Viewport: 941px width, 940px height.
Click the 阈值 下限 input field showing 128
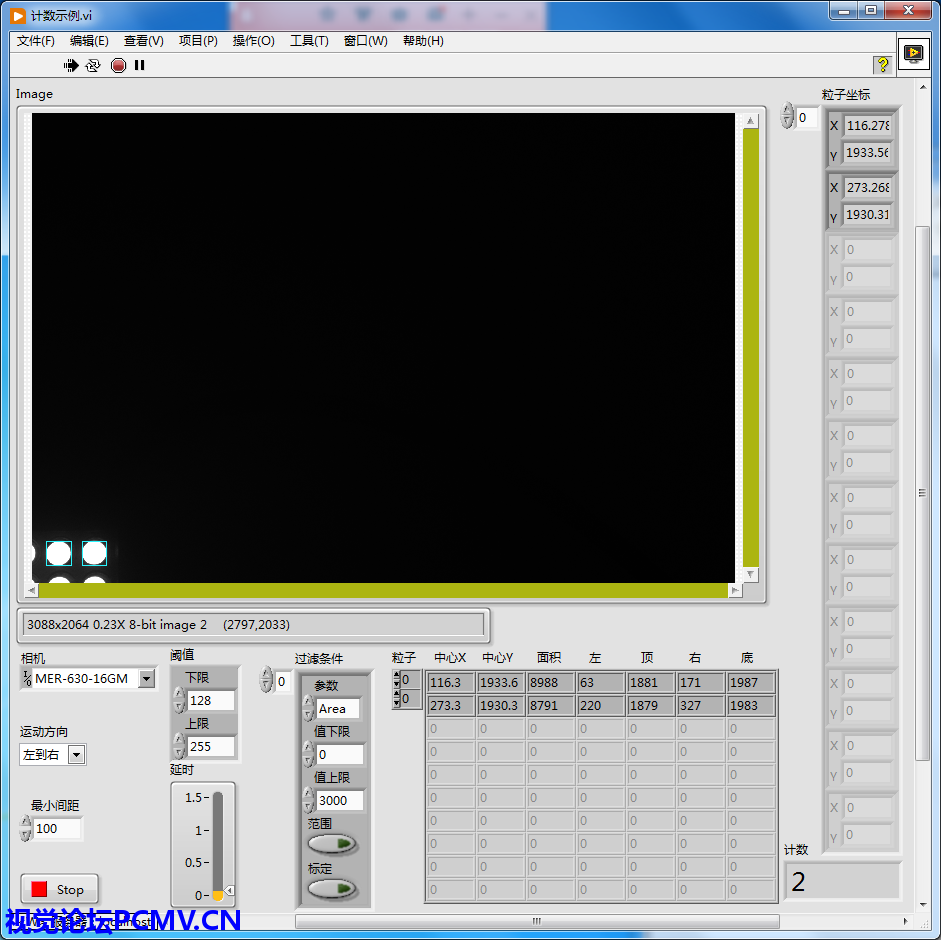[210, 701]
